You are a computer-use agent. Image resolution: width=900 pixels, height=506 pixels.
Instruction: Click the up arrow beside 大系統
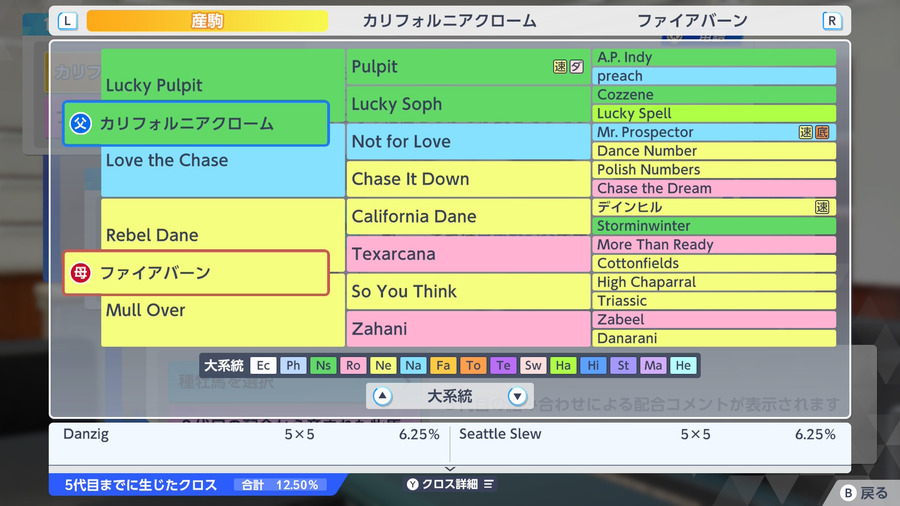click(x=382, y=396)
